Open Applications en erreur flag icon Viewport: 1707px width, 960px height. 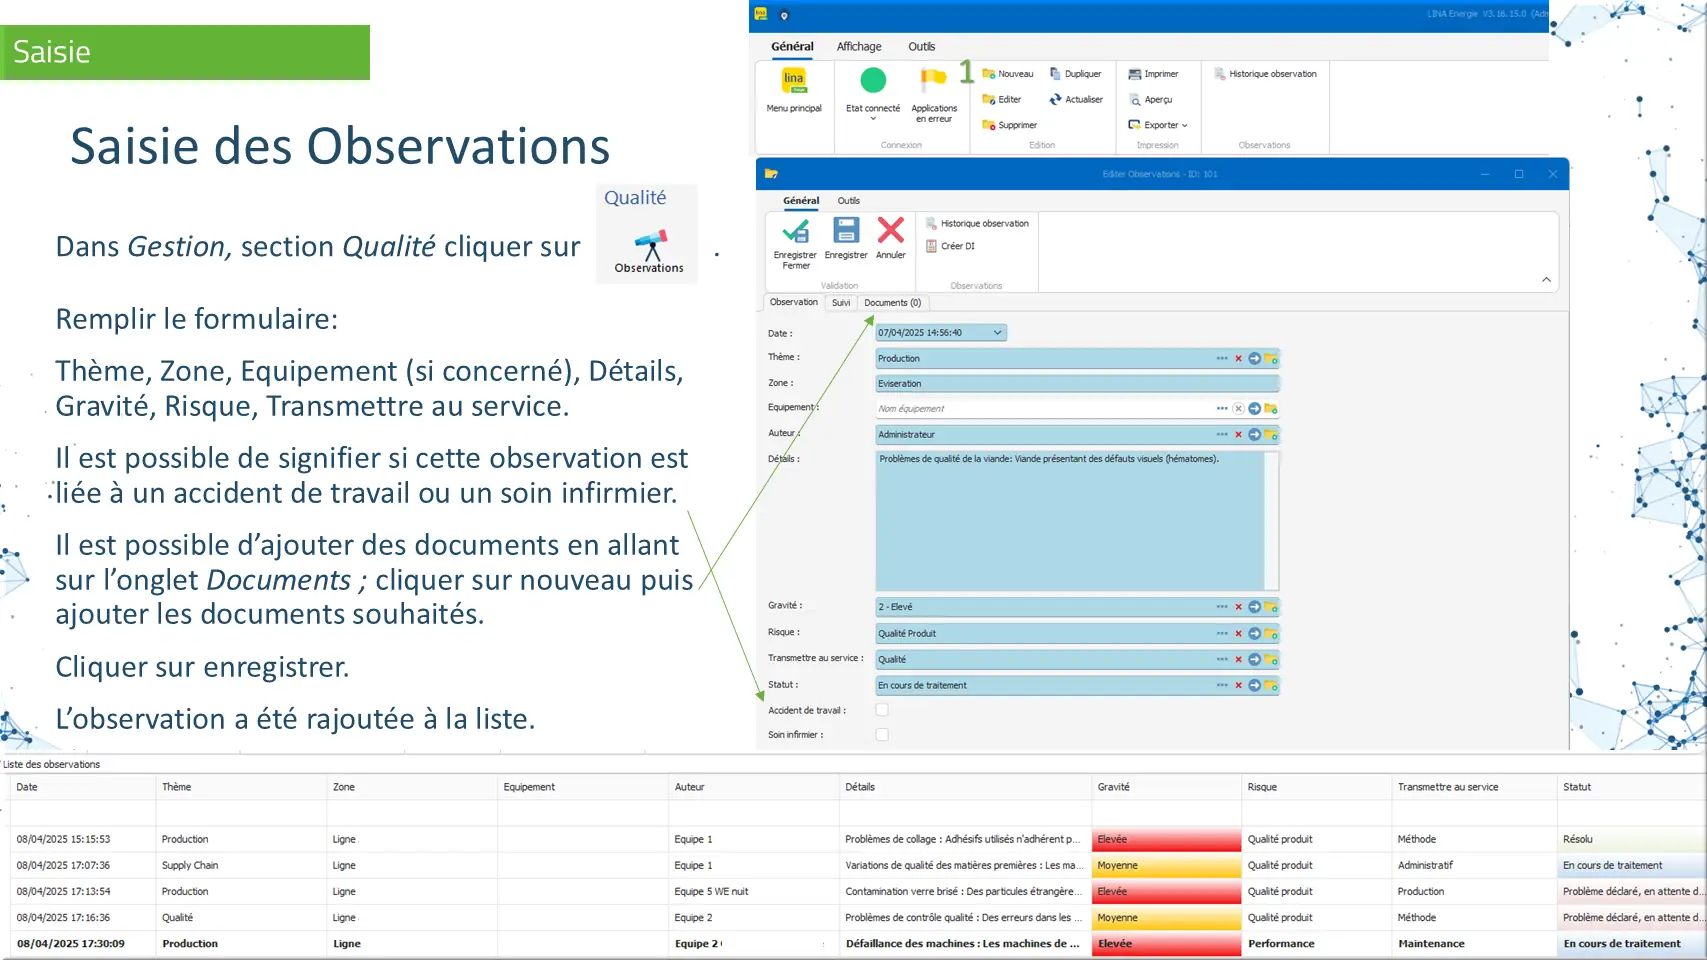(933, 80)
